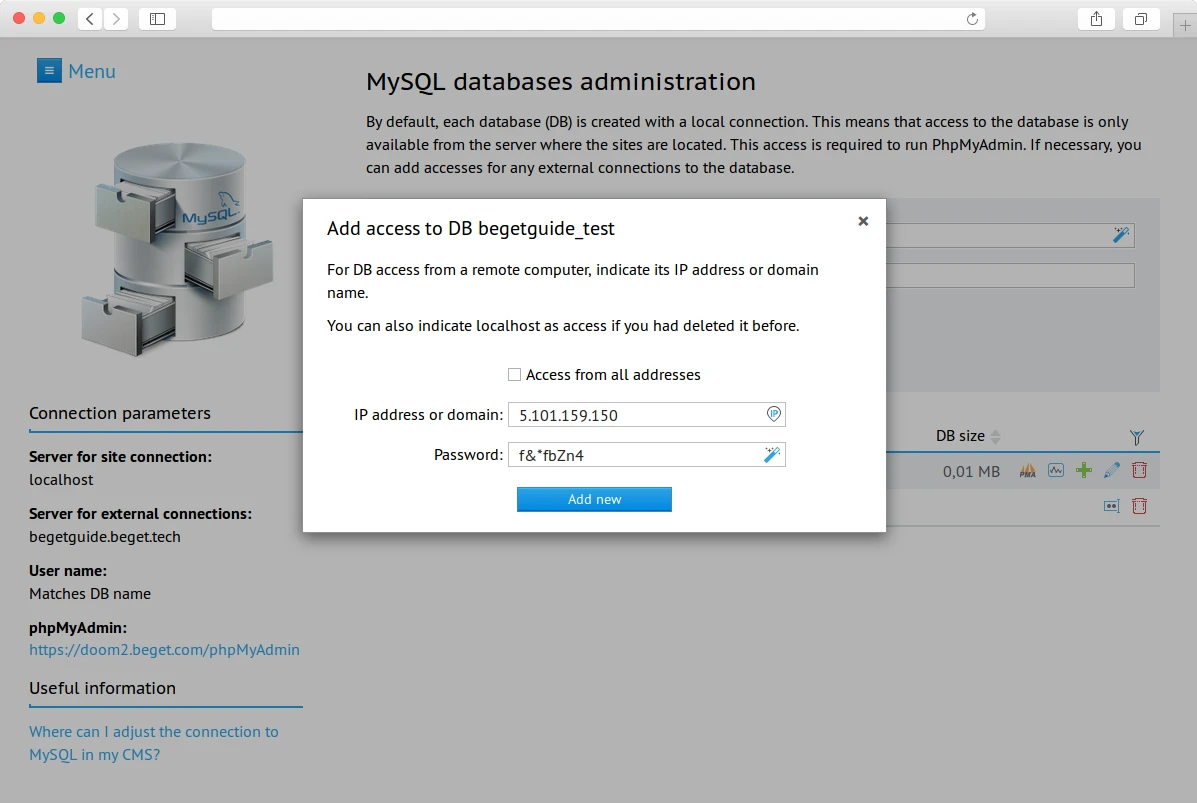
Task: Click the green plus to add access
Action: pos(1083,470)
